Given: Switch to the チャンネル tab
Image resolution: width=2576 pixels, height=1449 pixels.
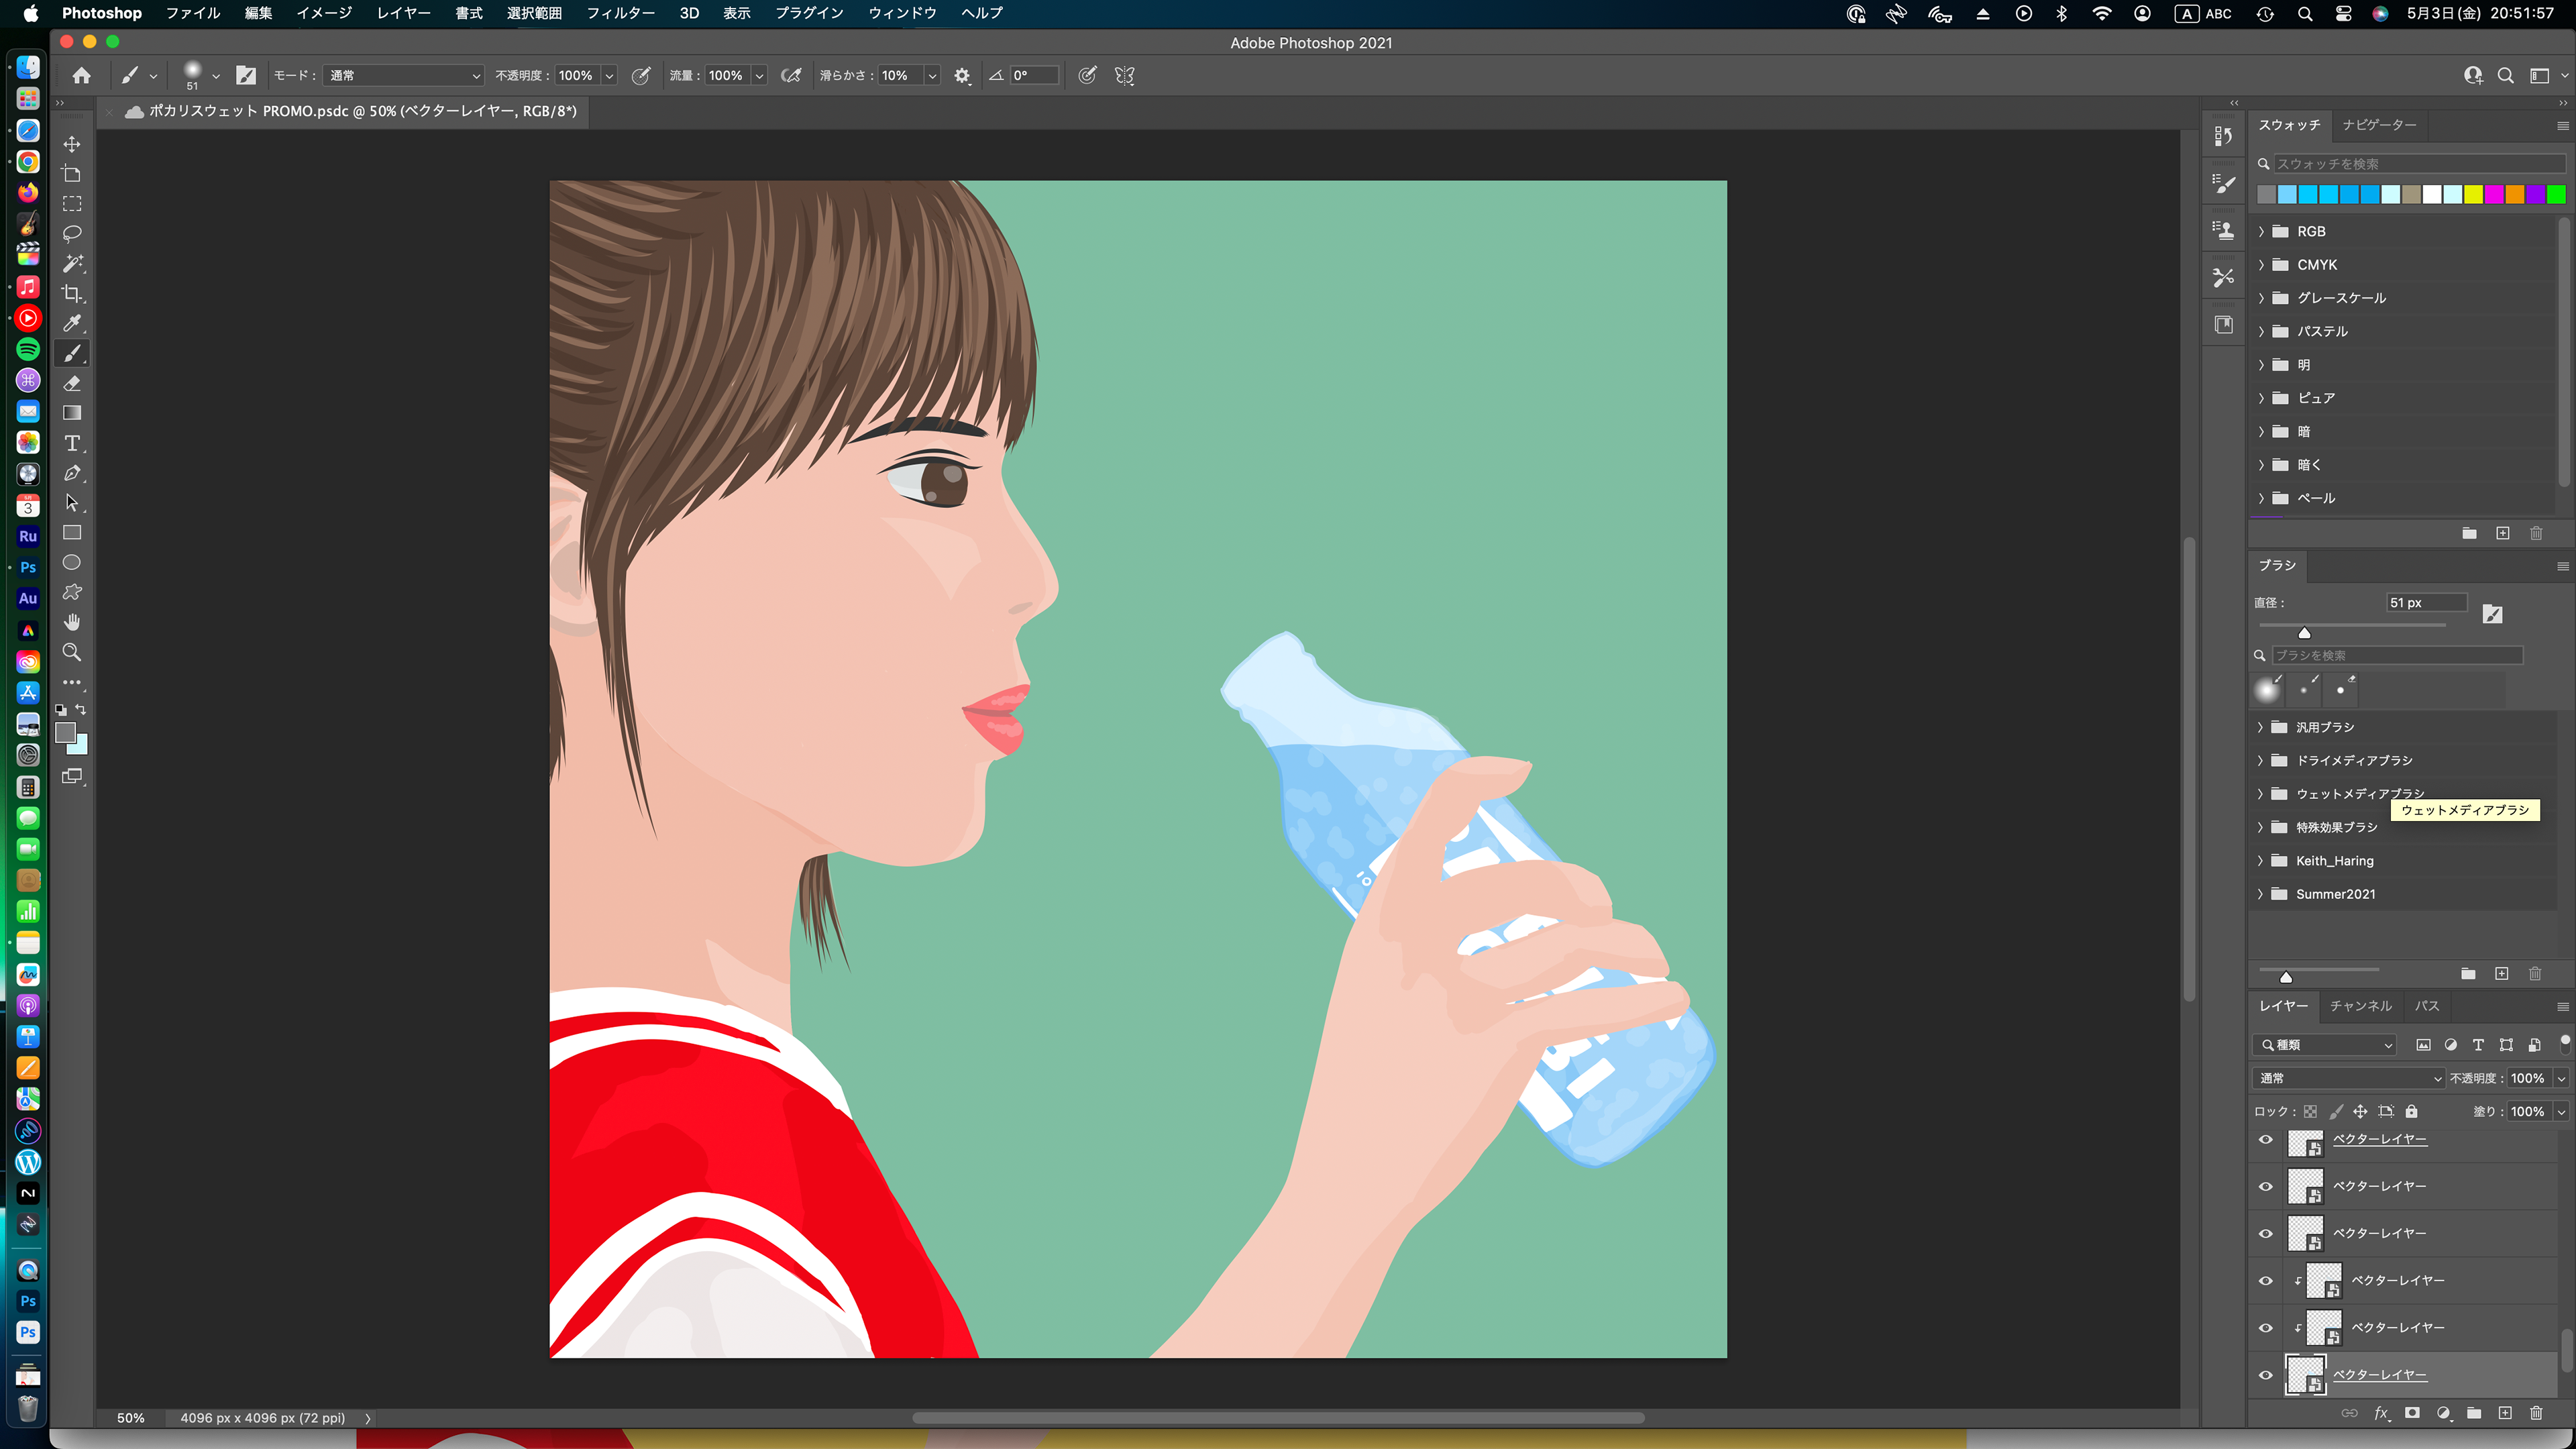Looking at the screenshot, I should [x=2360, y=1006].
